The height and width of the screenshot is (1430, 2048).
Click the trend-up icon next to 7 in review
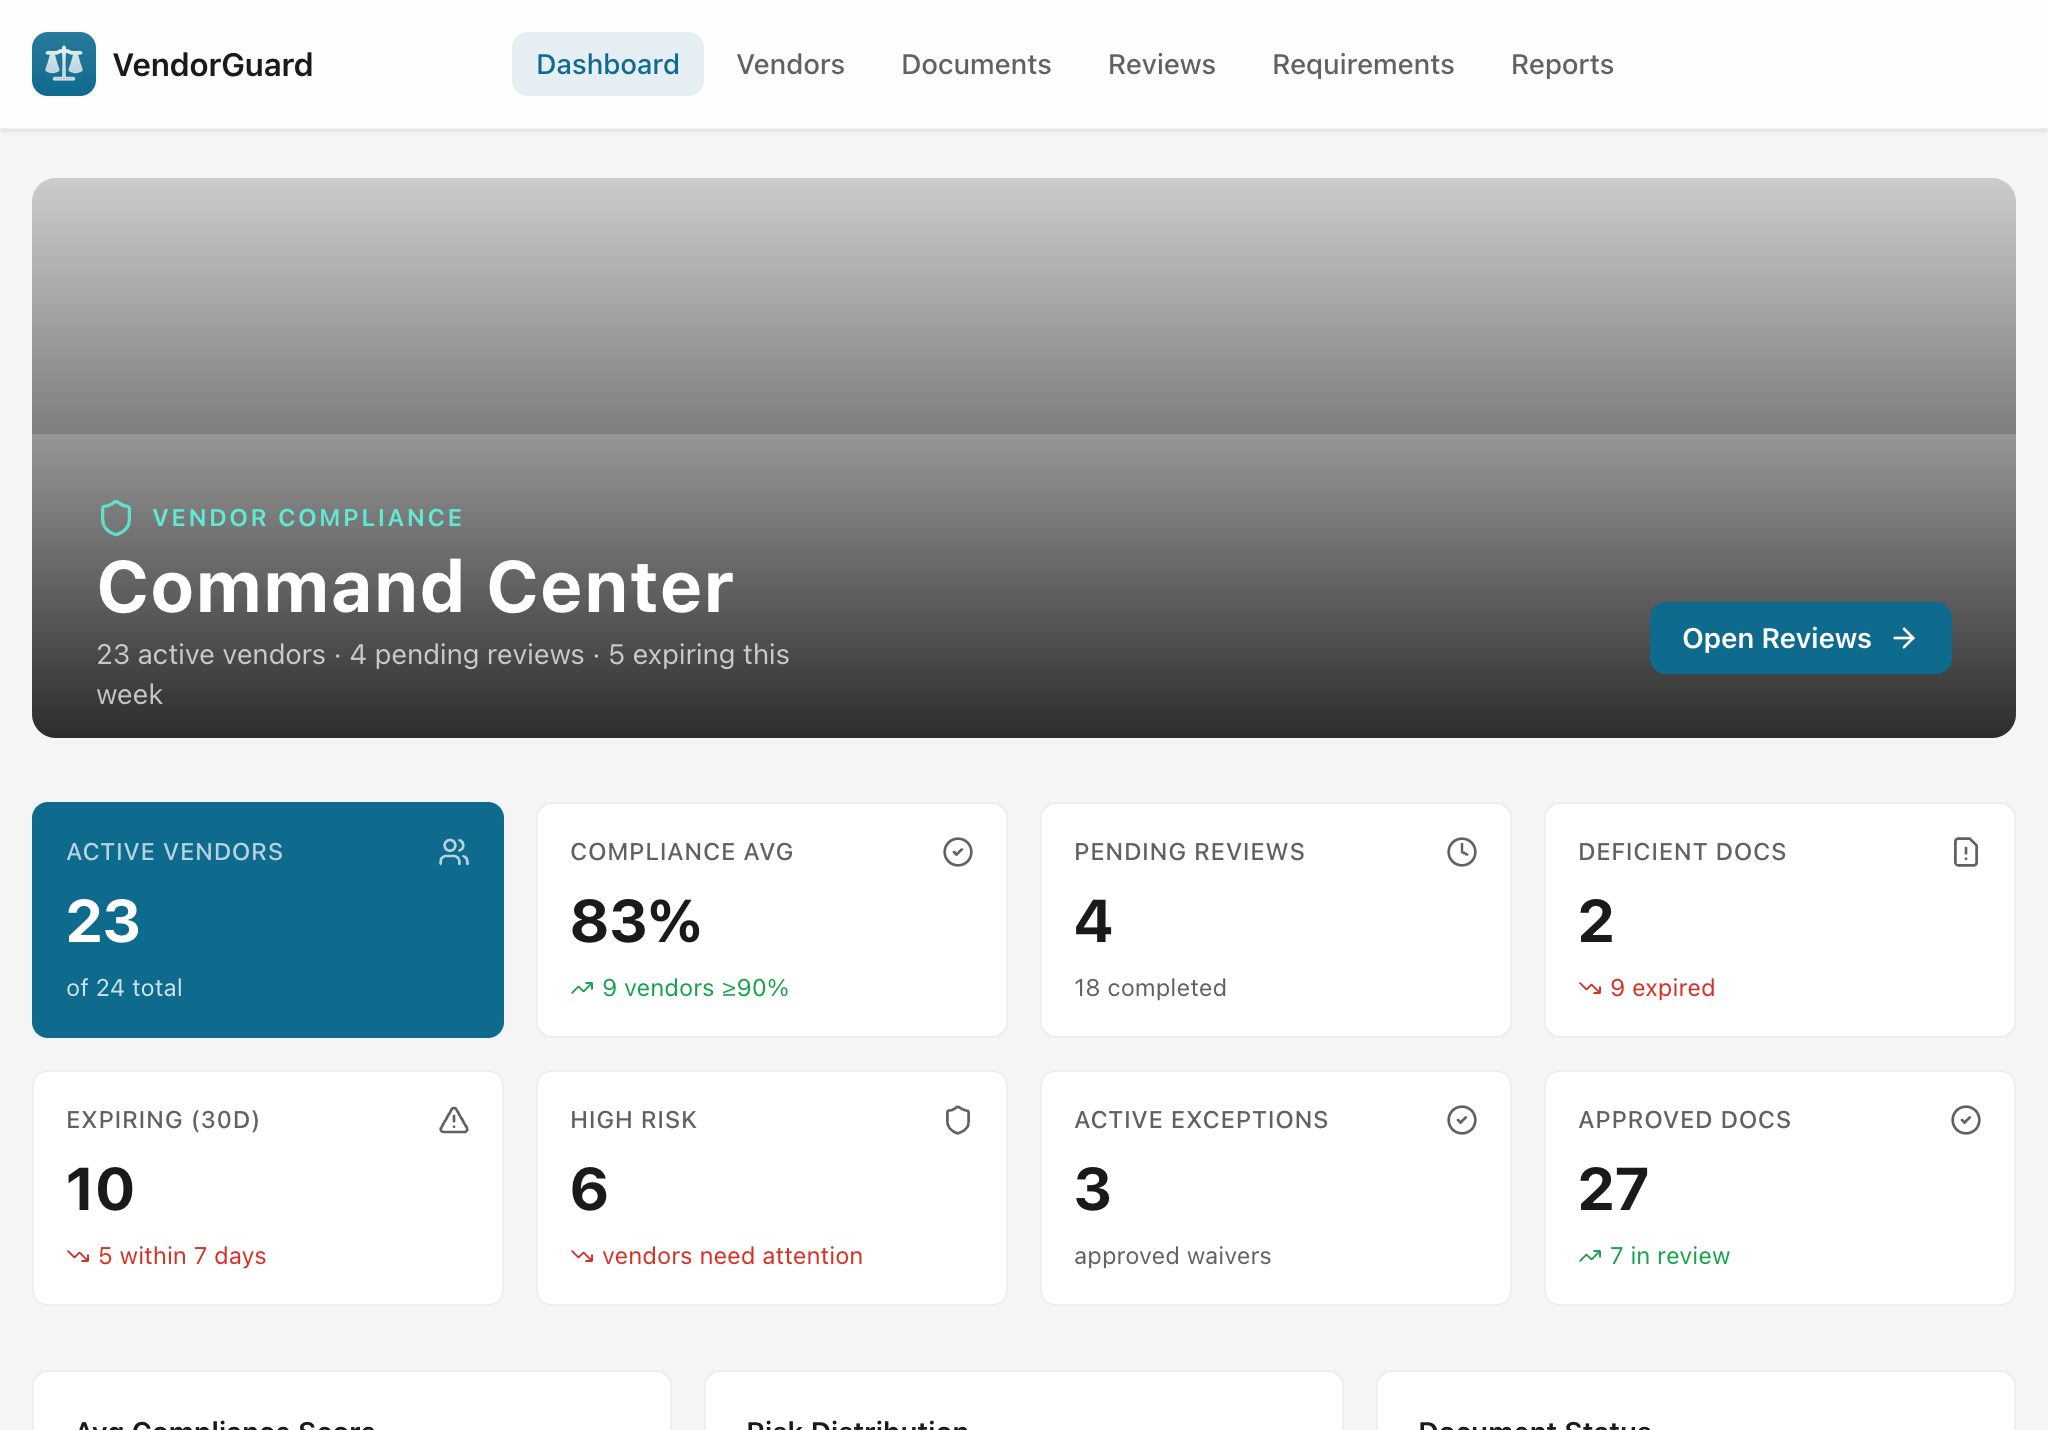click(1590, 1257)
